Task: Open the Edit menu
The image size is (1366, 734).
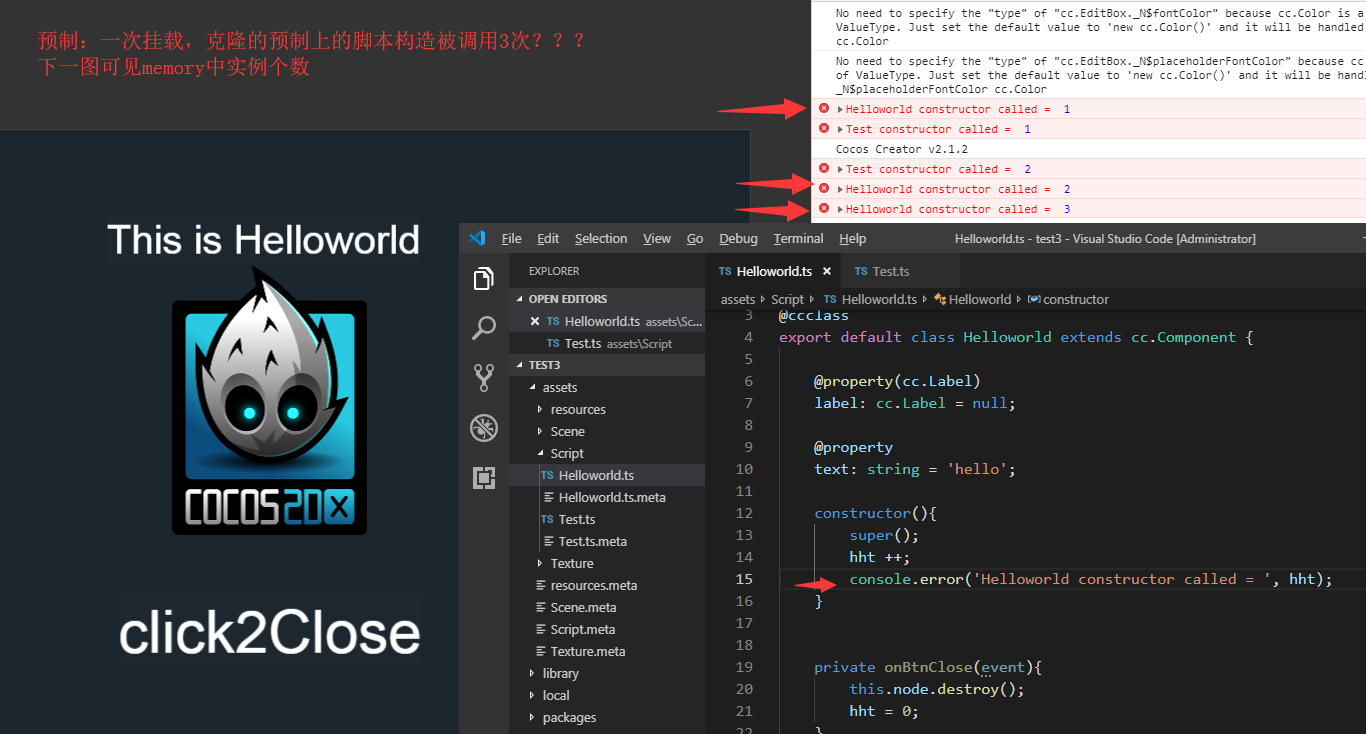Action: coord(548,239)
